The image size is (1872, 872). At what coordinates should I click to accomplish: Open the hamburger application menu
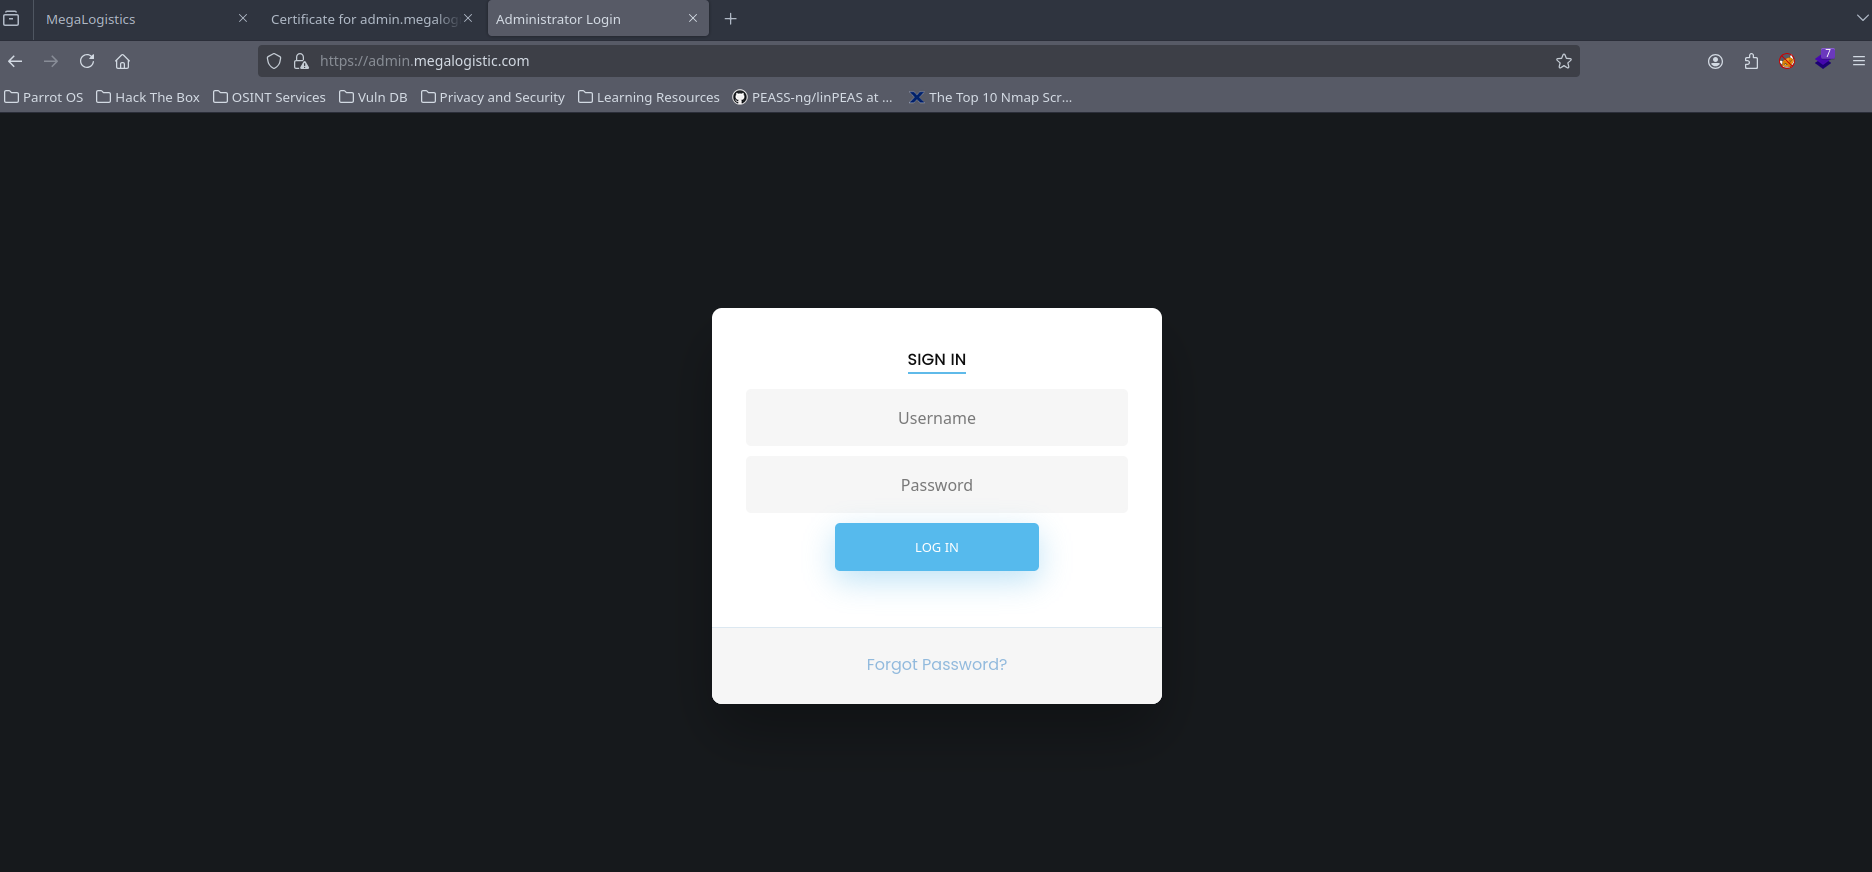1858,61
